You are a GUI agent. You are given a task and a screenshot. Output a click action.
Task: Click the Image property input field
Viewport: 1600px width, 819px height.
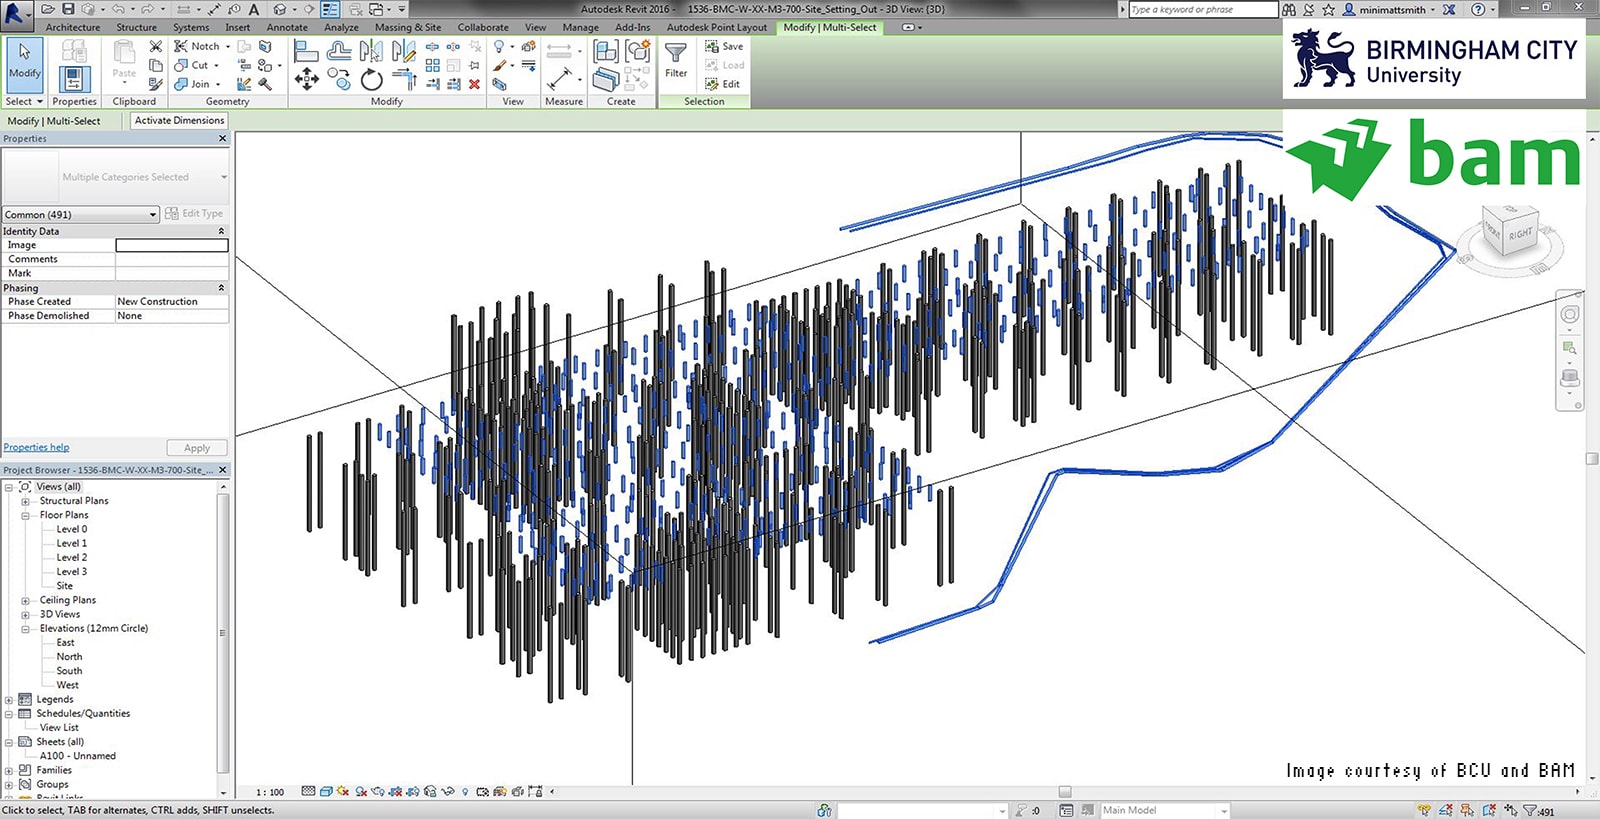[x=172, y=245]
